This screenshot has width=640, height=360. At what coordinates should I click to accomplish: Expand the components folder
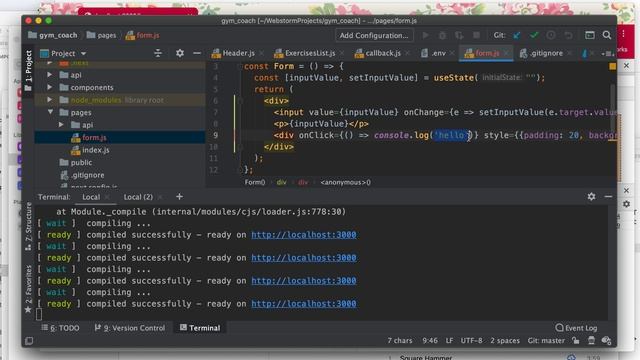[x=50, y=87]
